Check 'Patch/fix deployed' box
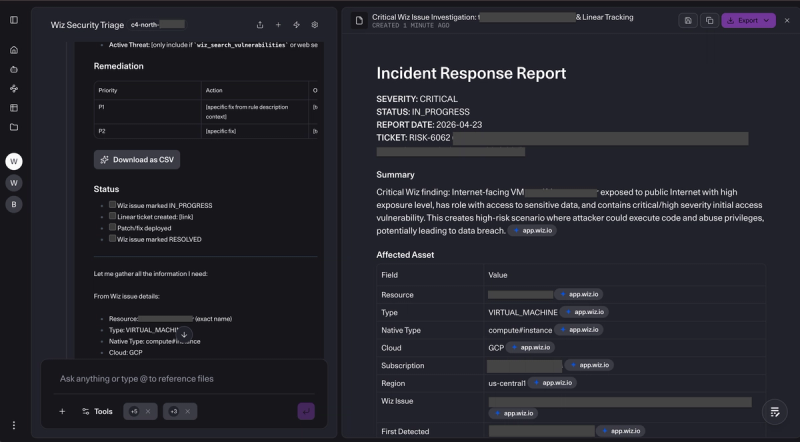Image resolution: width=800 pixels, height=442 pixels. pos(112,227)
